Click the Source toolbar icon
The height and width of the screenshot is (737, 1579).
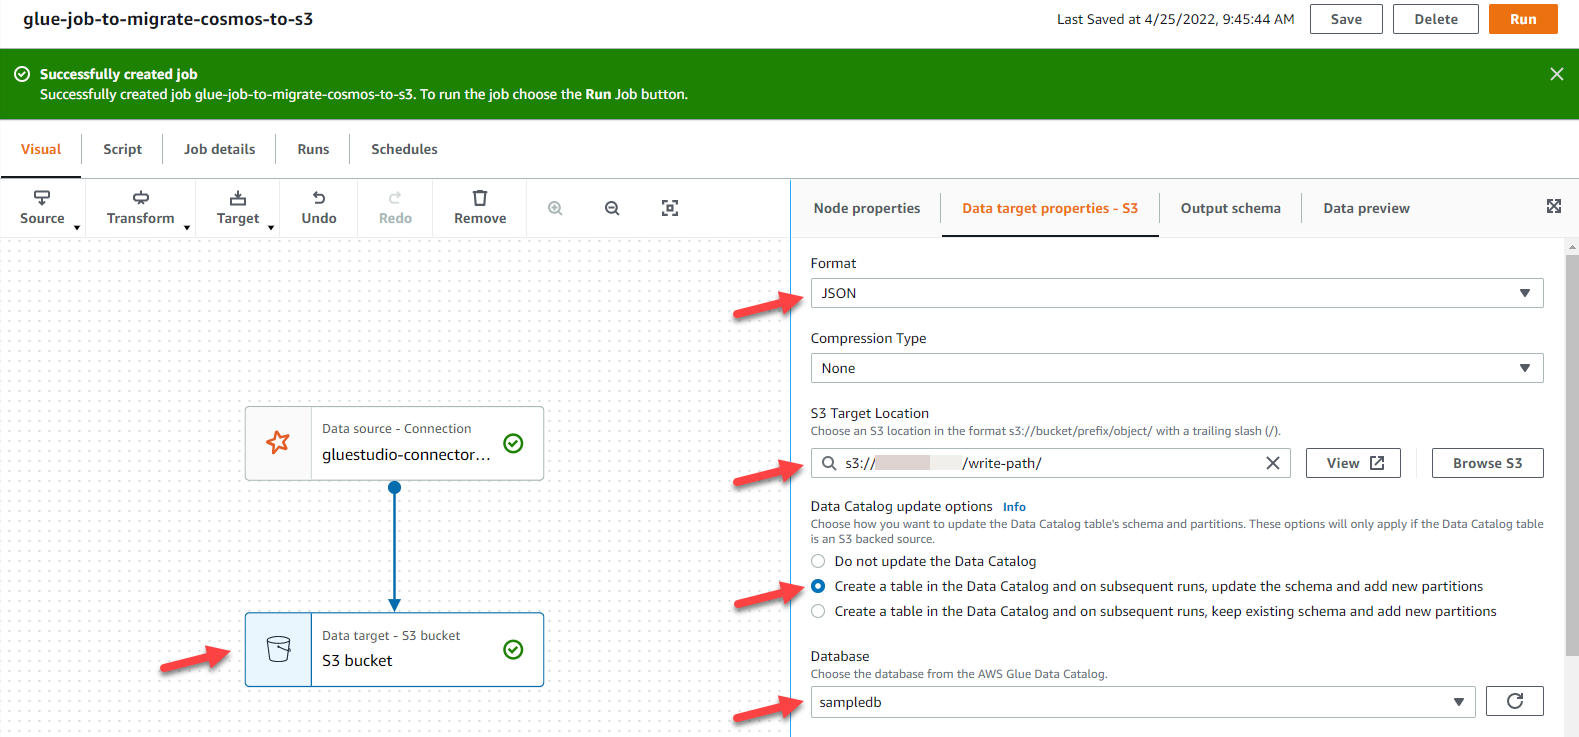click(42, 198)
